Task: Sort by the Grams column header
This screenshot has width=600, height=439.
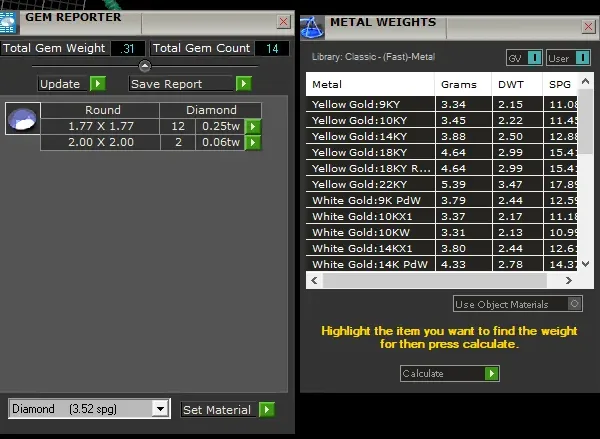Action: click(463, 84)
